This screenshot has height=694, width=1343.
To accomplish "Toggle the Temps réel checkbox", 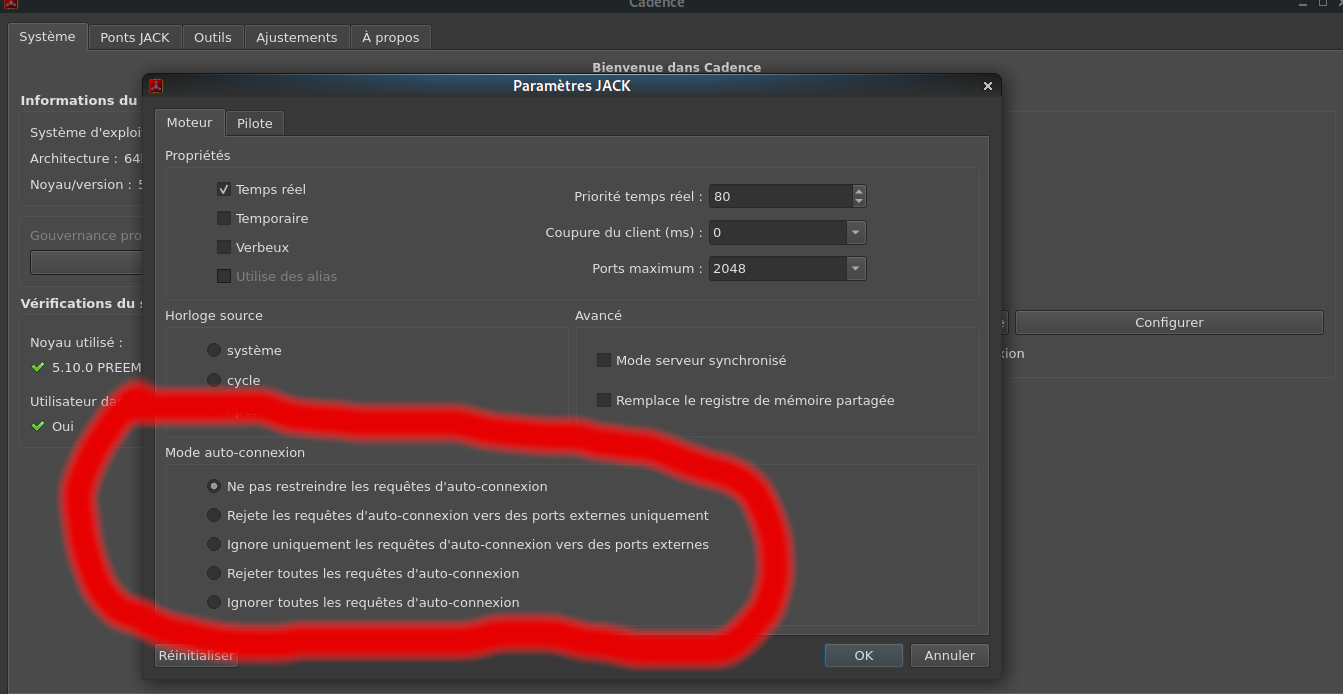I will [224, 189].
